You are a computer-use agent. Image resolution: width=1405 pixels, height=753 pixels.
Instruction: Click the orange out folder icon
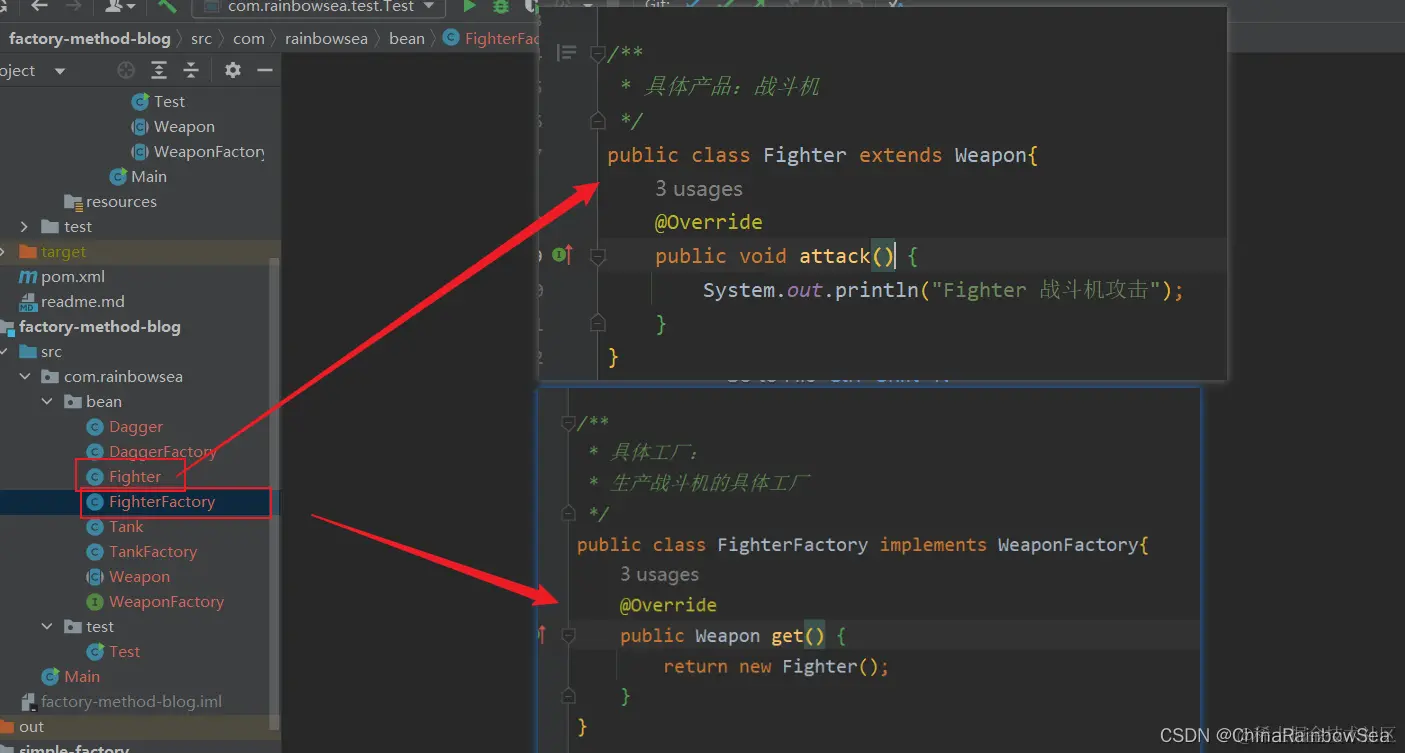pyautogui.click(x=6, y=727)
